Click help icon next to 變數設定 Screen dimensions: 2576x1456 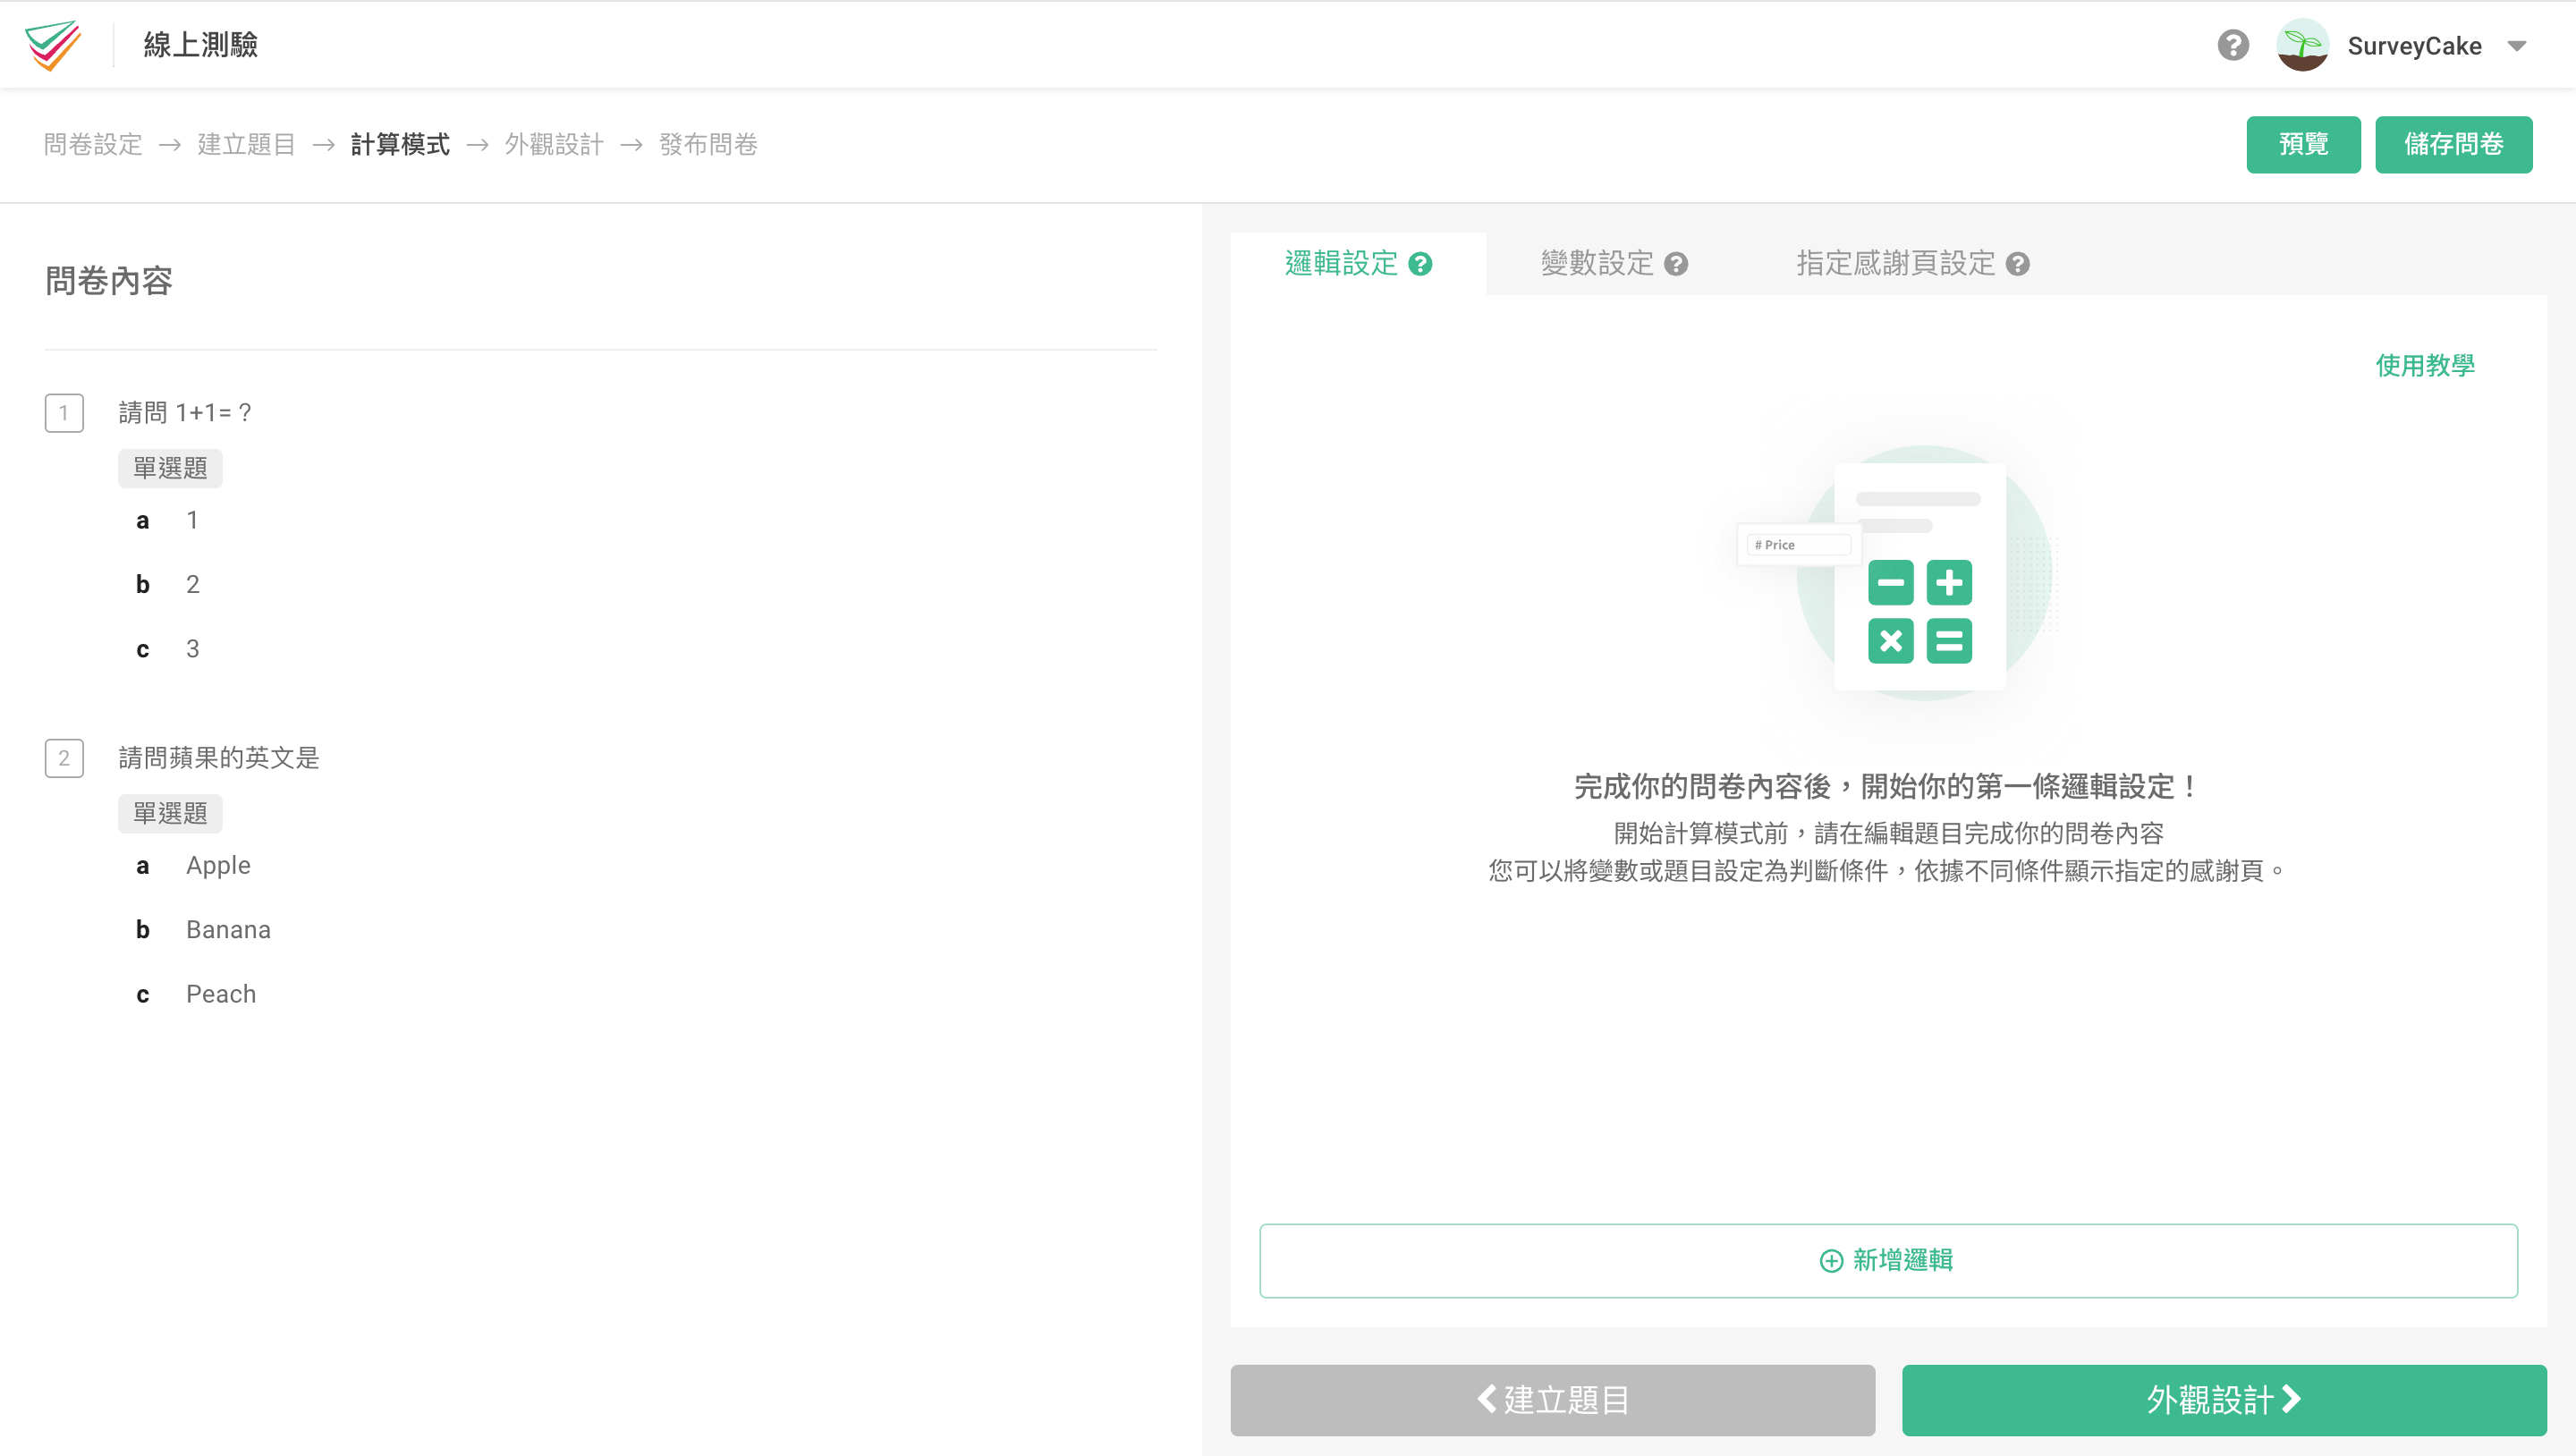[x=1676, y=264]
